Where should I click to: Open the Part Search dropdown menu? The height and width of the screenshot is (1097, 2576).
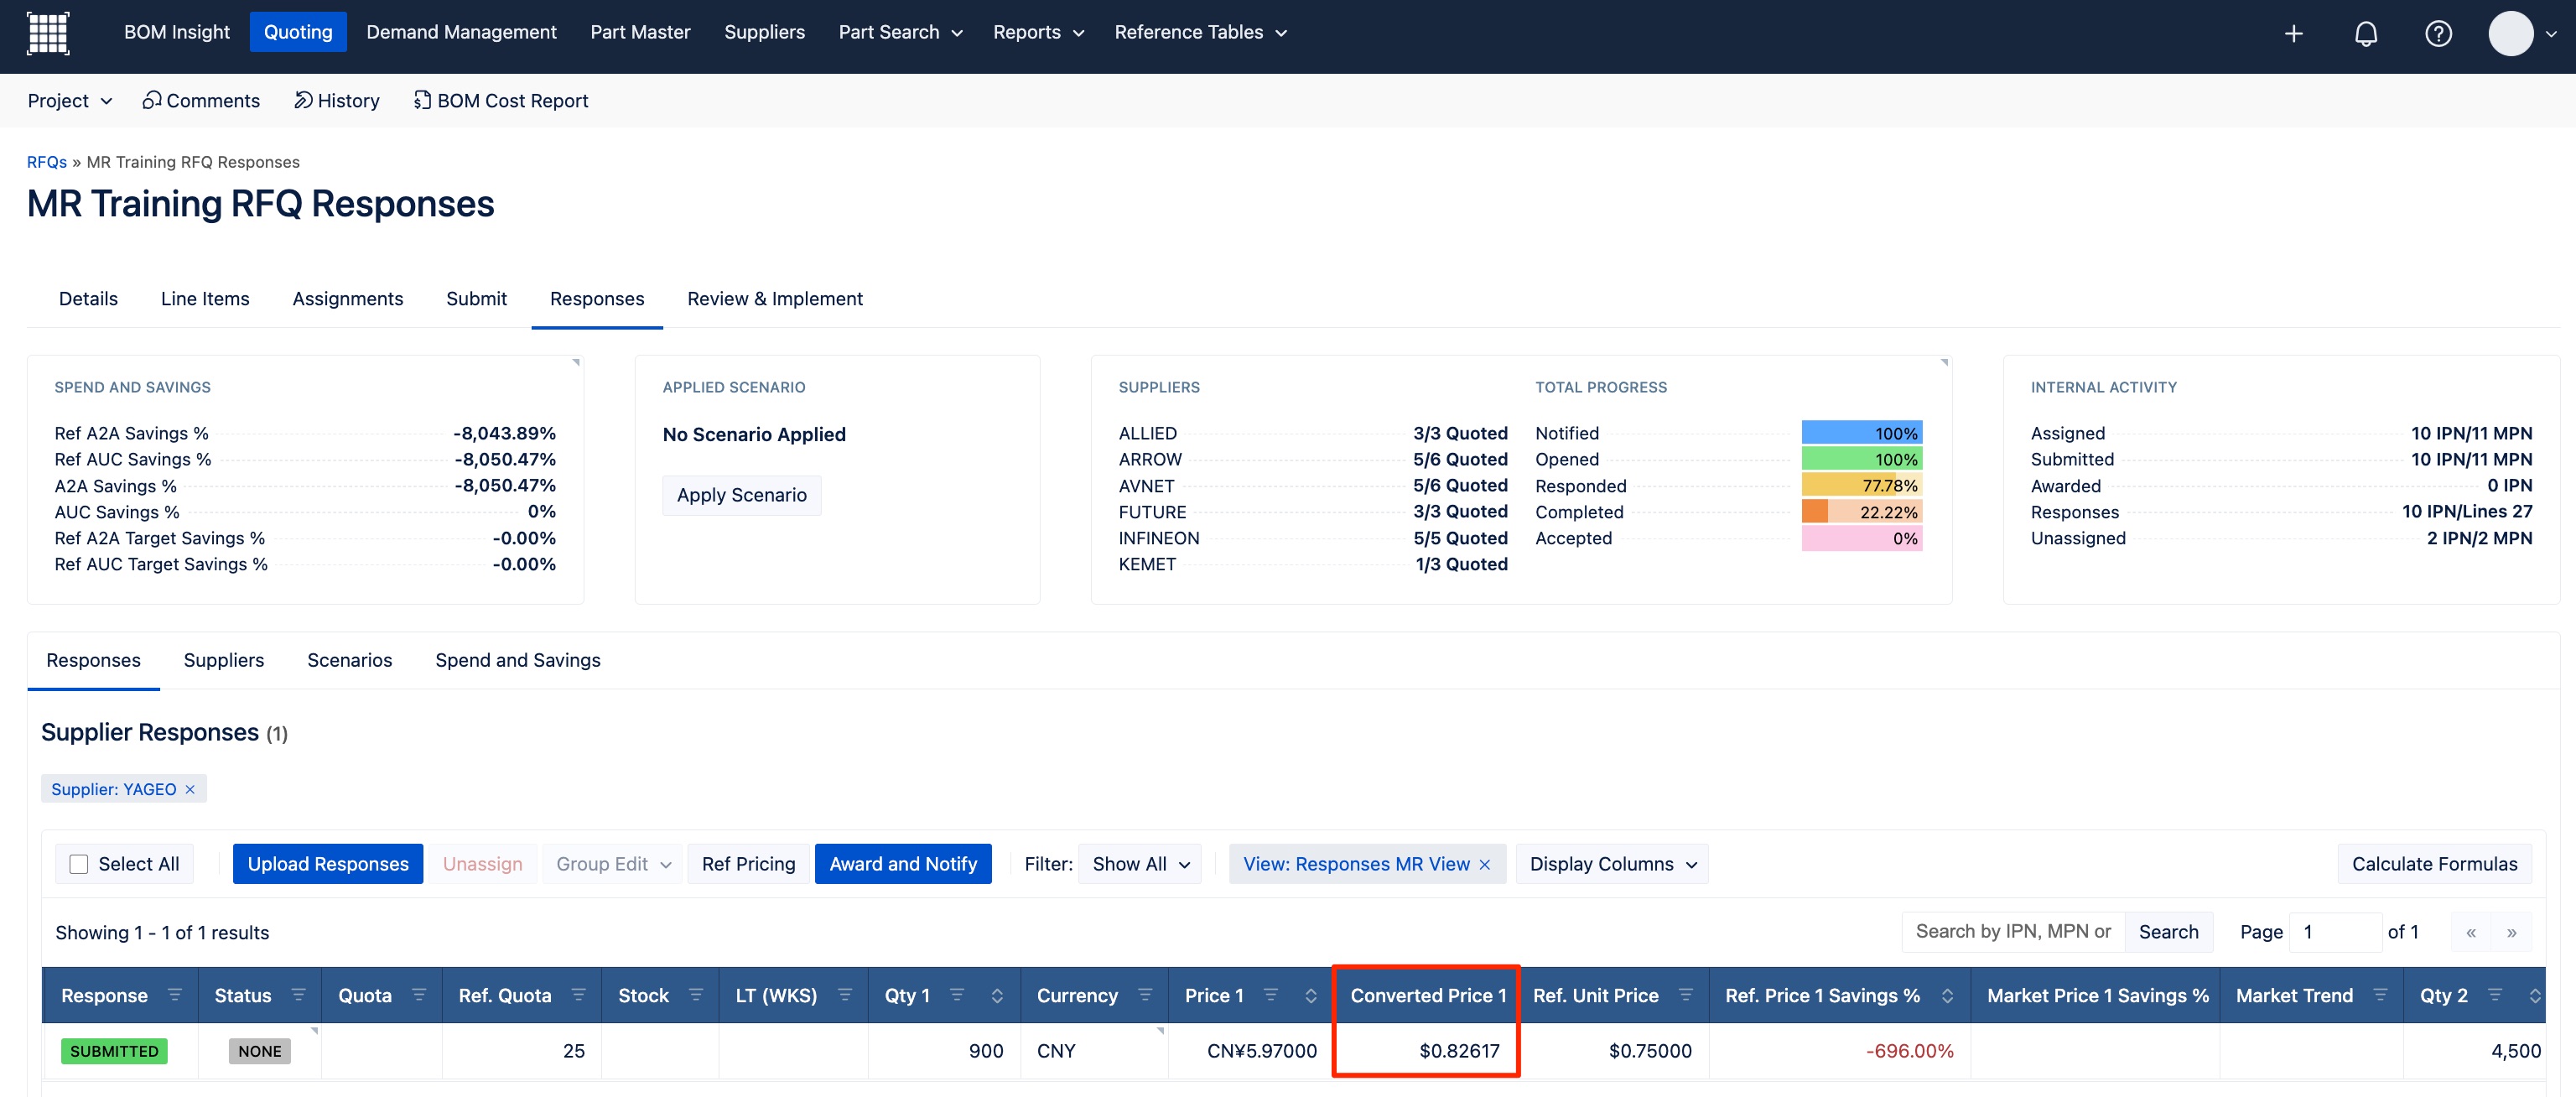pyautogui.click(x=900, y=32)
